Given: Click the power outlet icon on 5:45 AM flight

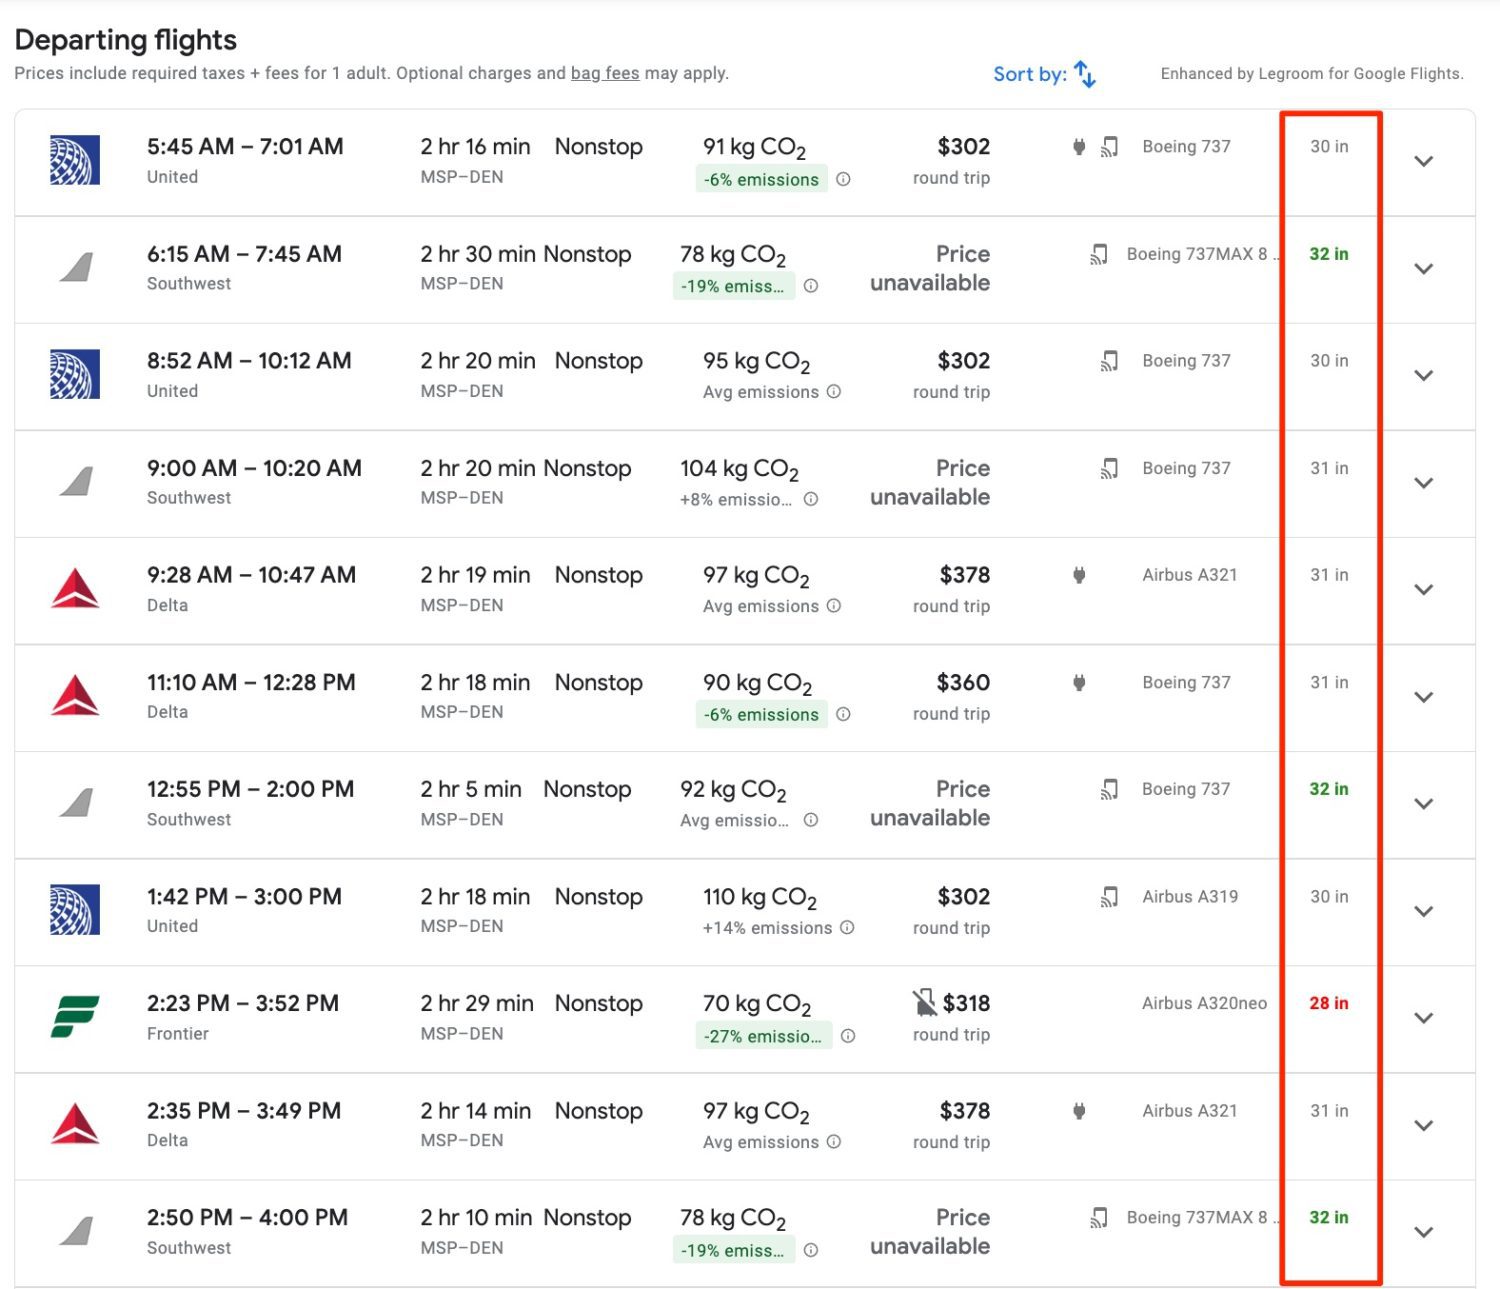Looking at the screenshot, I should pos(1078,145).
